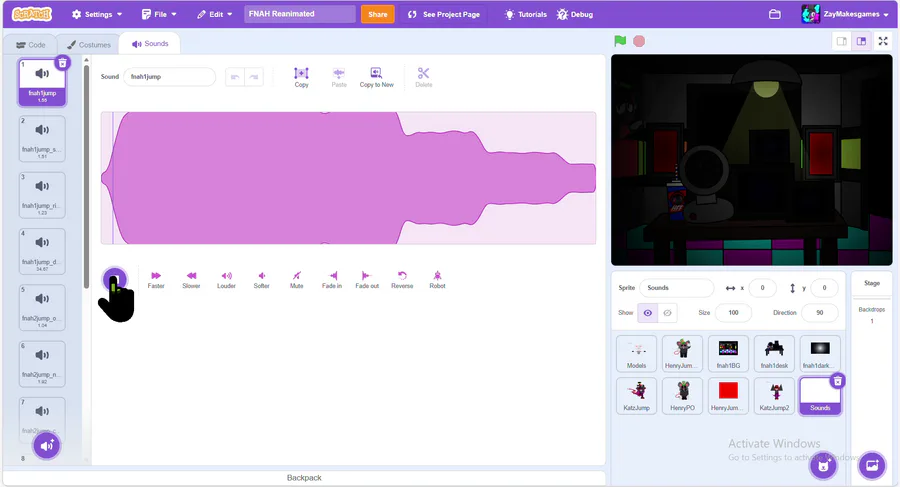
Task: Delete the fnah1jump sound via trash icon
Action: click(x=63, y=63)
